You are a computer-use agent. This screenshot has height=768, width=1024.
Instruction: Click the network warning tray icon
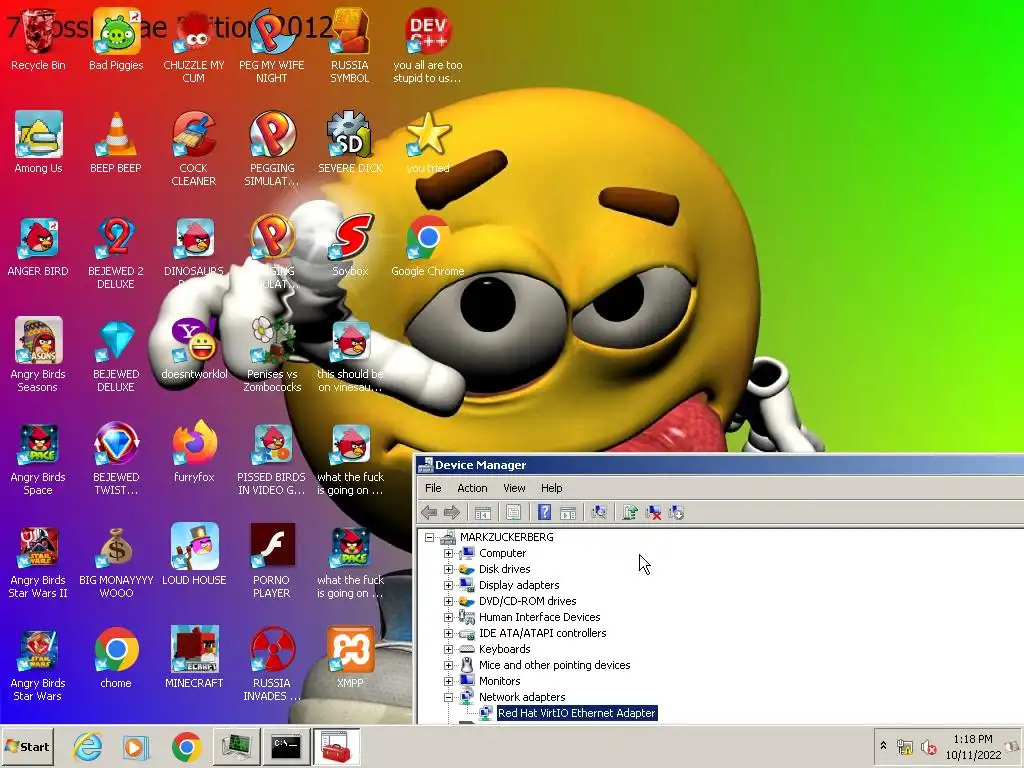(x=904, y=746)
